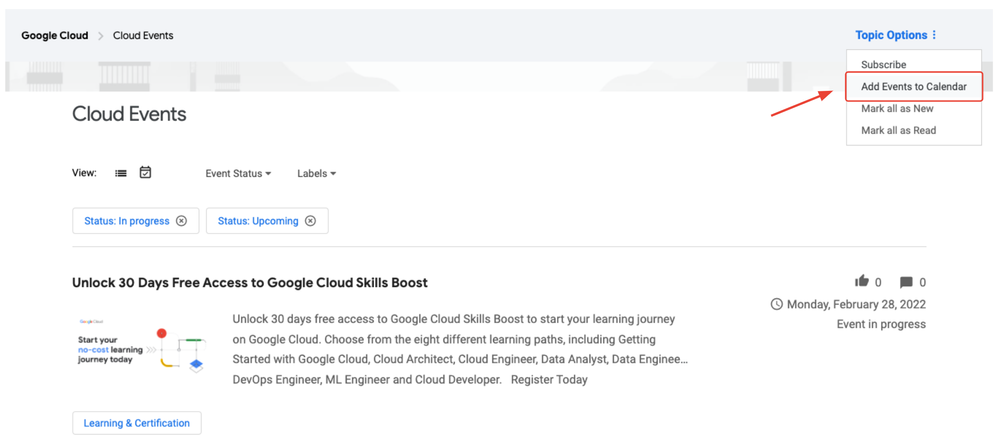Click the Learning & Certification label
Viewport: 999px width, 443px height.
(137, 423)
